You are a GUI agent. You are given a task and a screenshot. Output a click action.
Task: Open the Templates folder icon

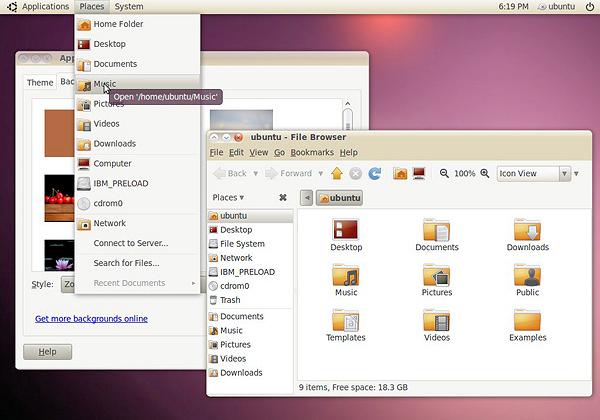(x=346, y=320)
